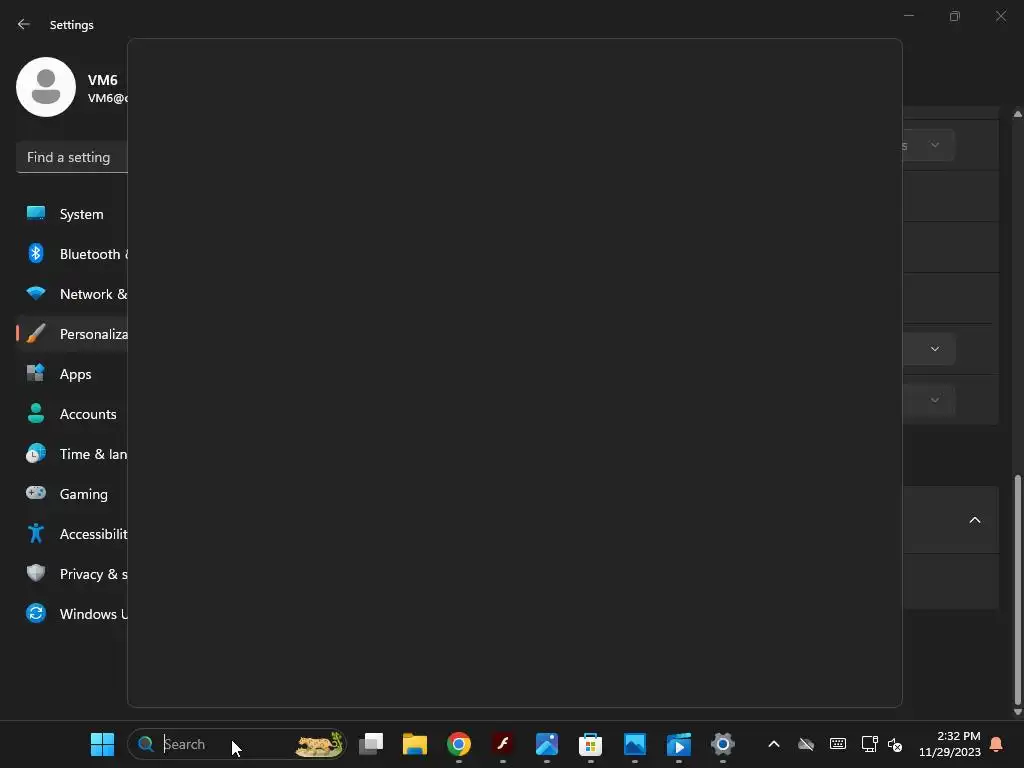Image resolution: width=1024 pixels, height=768 pixels.
Task: Show hidden system tray icons
Action: click(774, 744)
